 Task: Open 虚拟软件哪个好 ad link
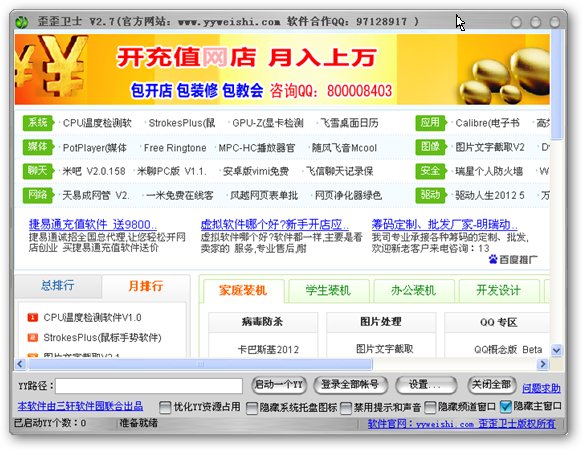click(x=275, y=224)
